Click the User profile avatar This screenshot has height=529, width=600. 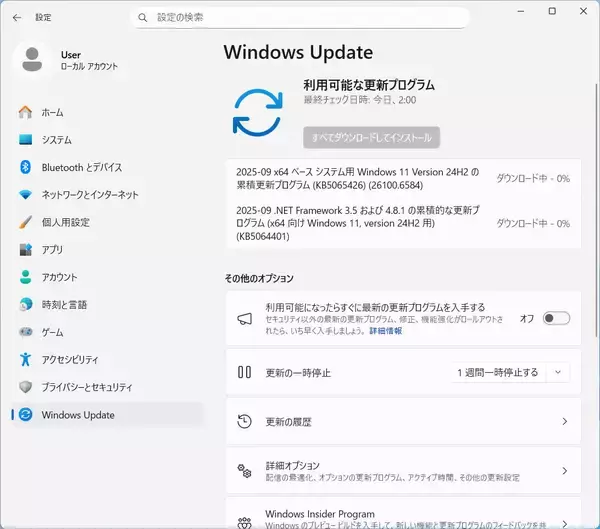pyautogui.click(x=35, y=58)
